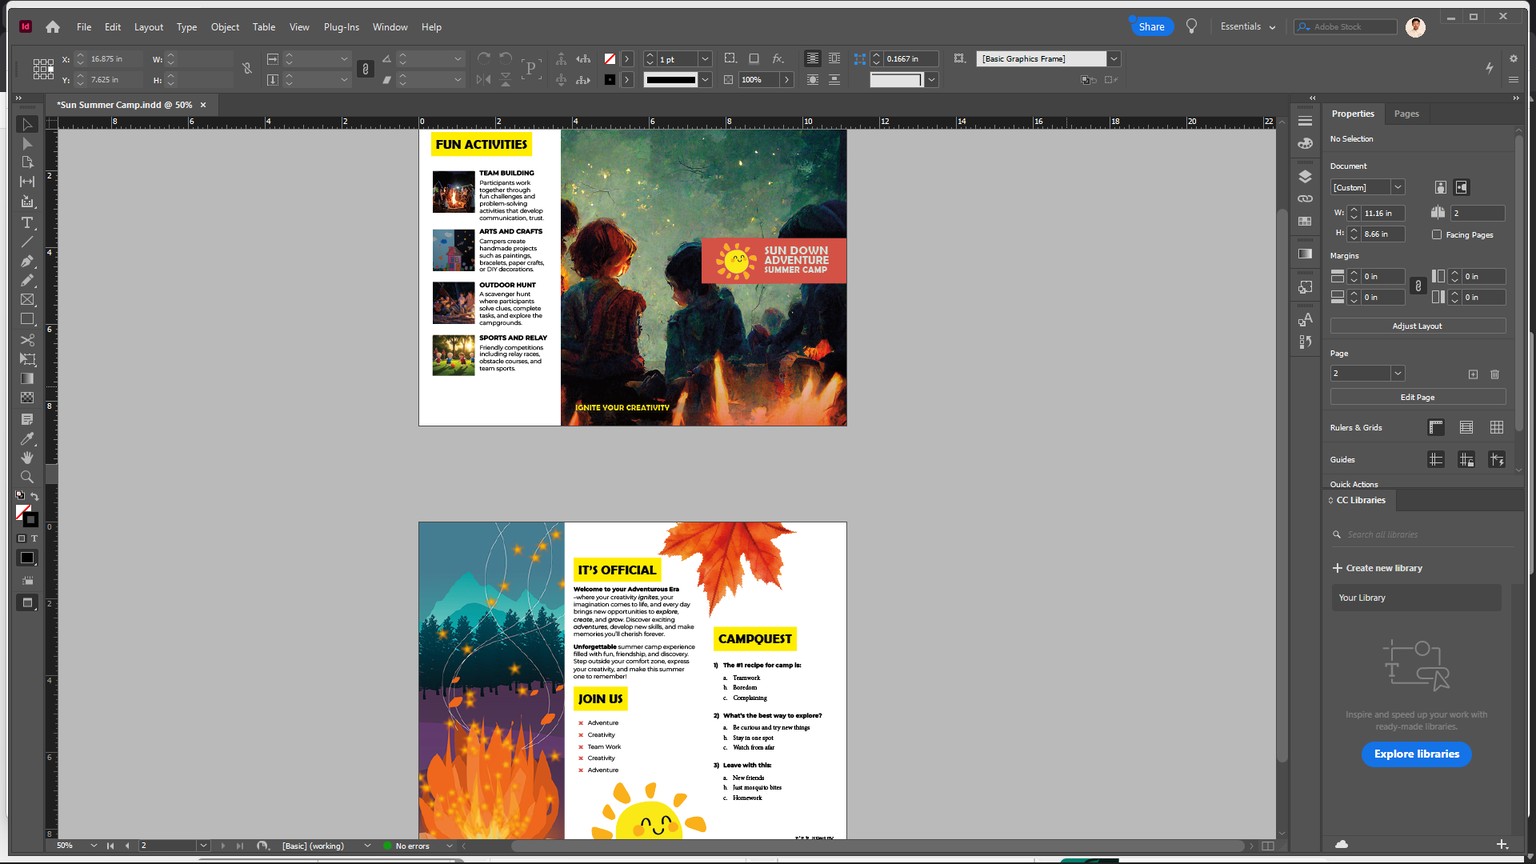Open the effects fx button
Image resolution: width=1536 pixels, height=864 pixels.
pyautogui.click(x=778, y=59)
